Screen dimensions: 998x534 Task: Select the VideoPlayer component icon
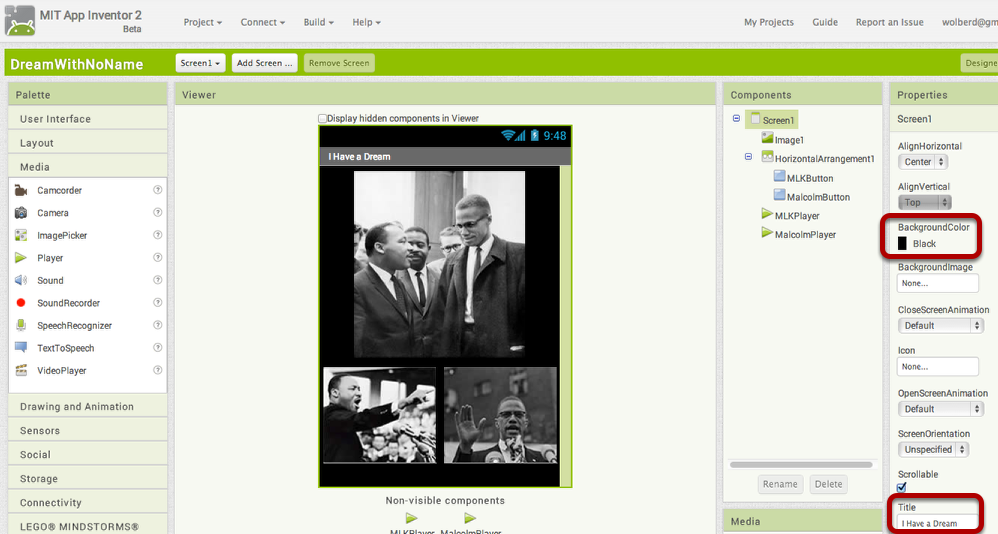(x=21, y=370)
